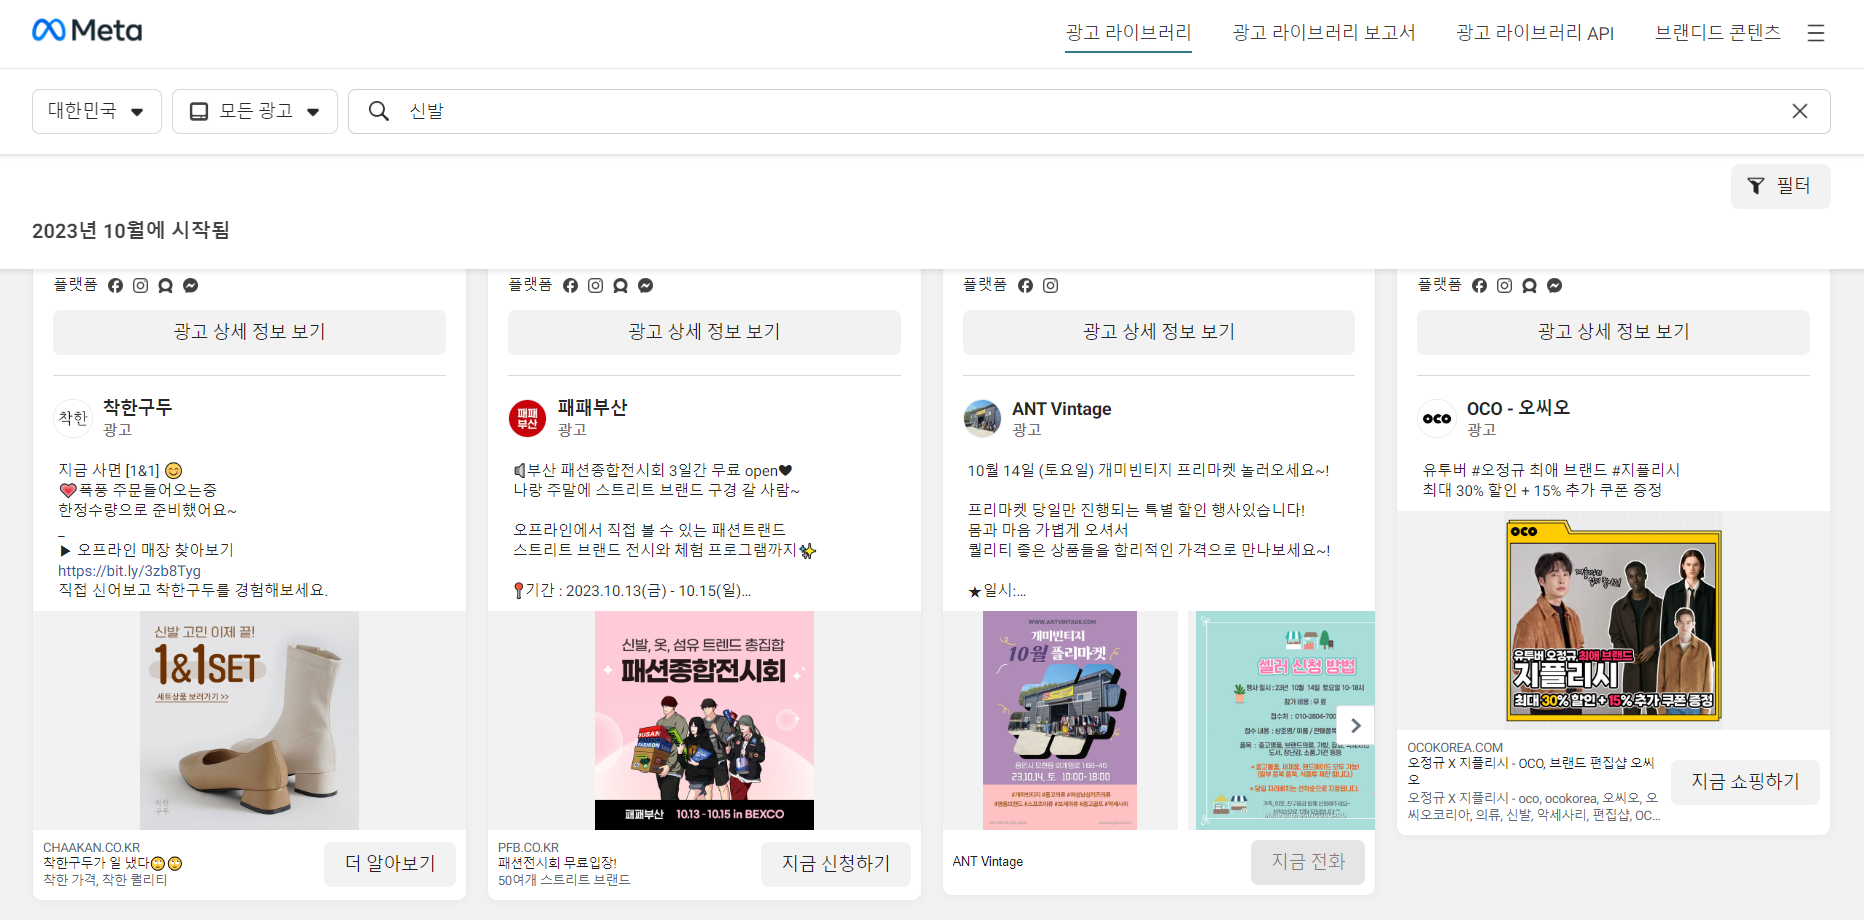Switch to 광고 라이브러리 tab
Image resolution: width=1864 pixels, height=920 pixels.
coord(1128,32)
